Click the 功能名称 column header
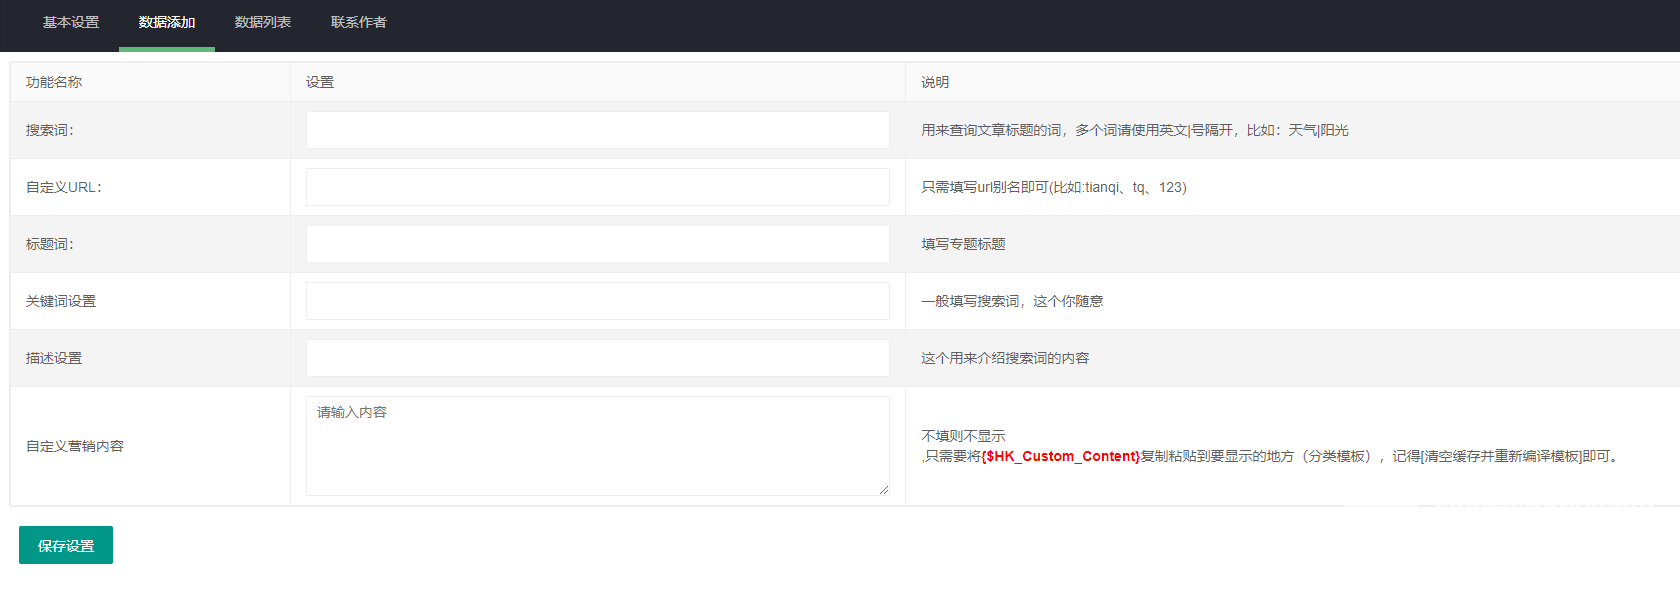1680x601 pixels. (54, 82)
